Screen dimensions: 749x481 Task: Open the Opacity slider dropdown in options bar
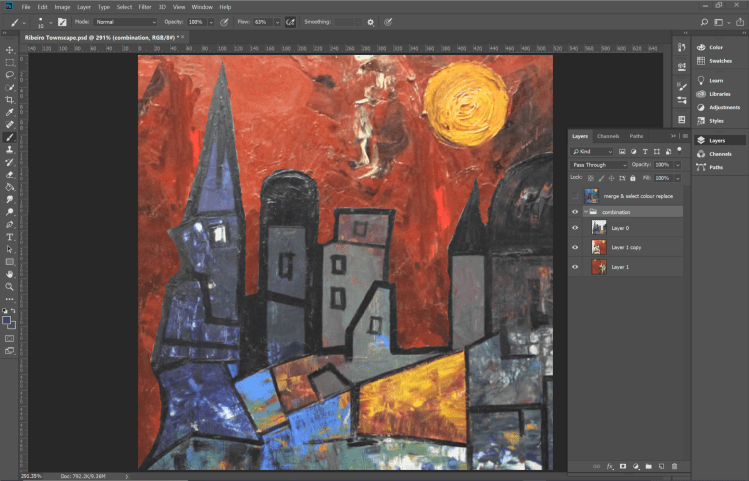(211, 22)
